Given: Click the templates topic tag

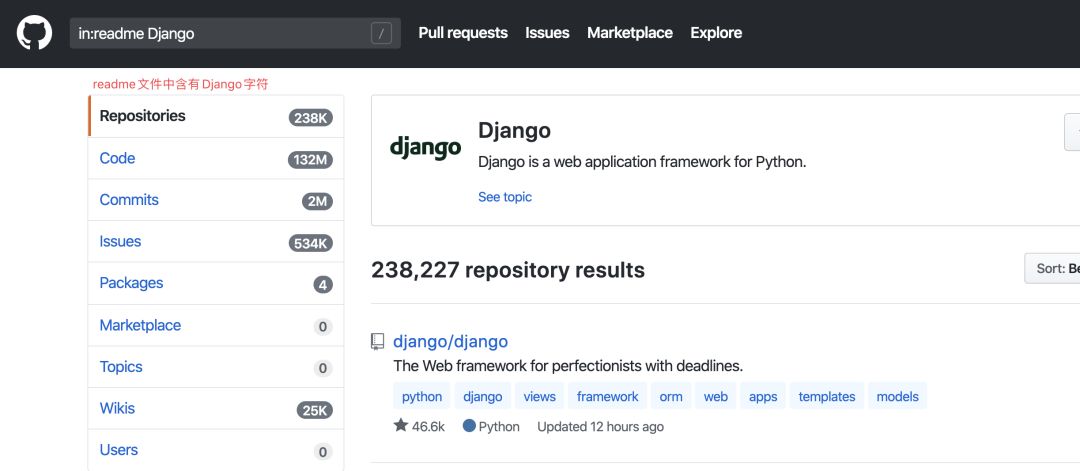Looking at the screenshot, I should (827, 397).
